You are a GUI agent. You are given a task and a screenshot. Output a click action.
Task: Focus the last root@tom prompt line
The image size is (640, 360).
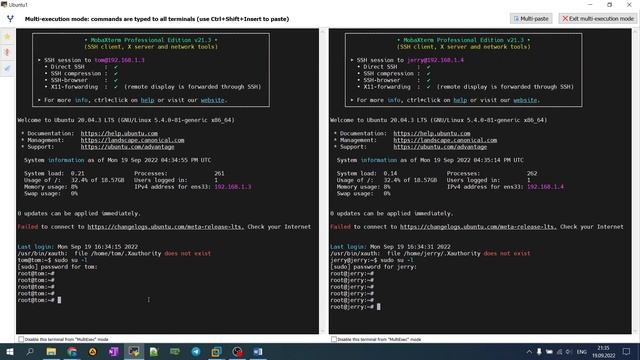coord(39,300)
